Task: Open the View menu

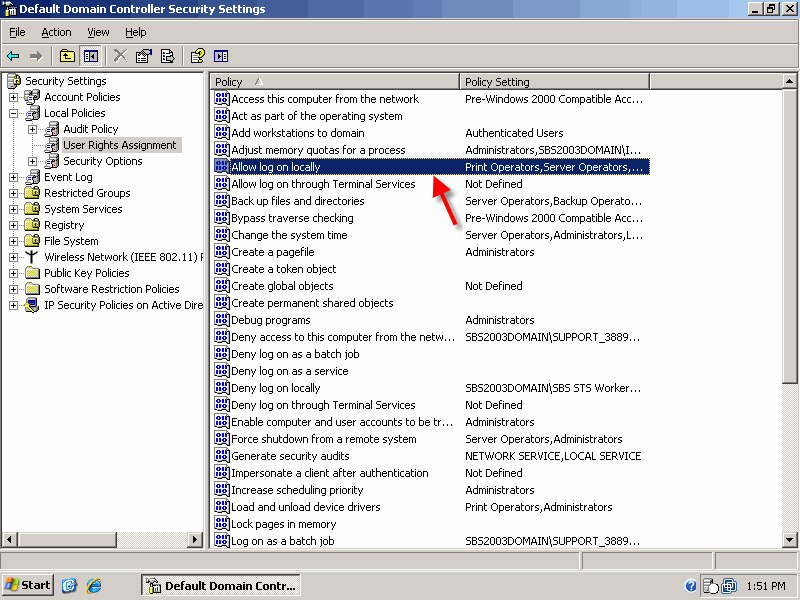Action: [x=98, y=32]
